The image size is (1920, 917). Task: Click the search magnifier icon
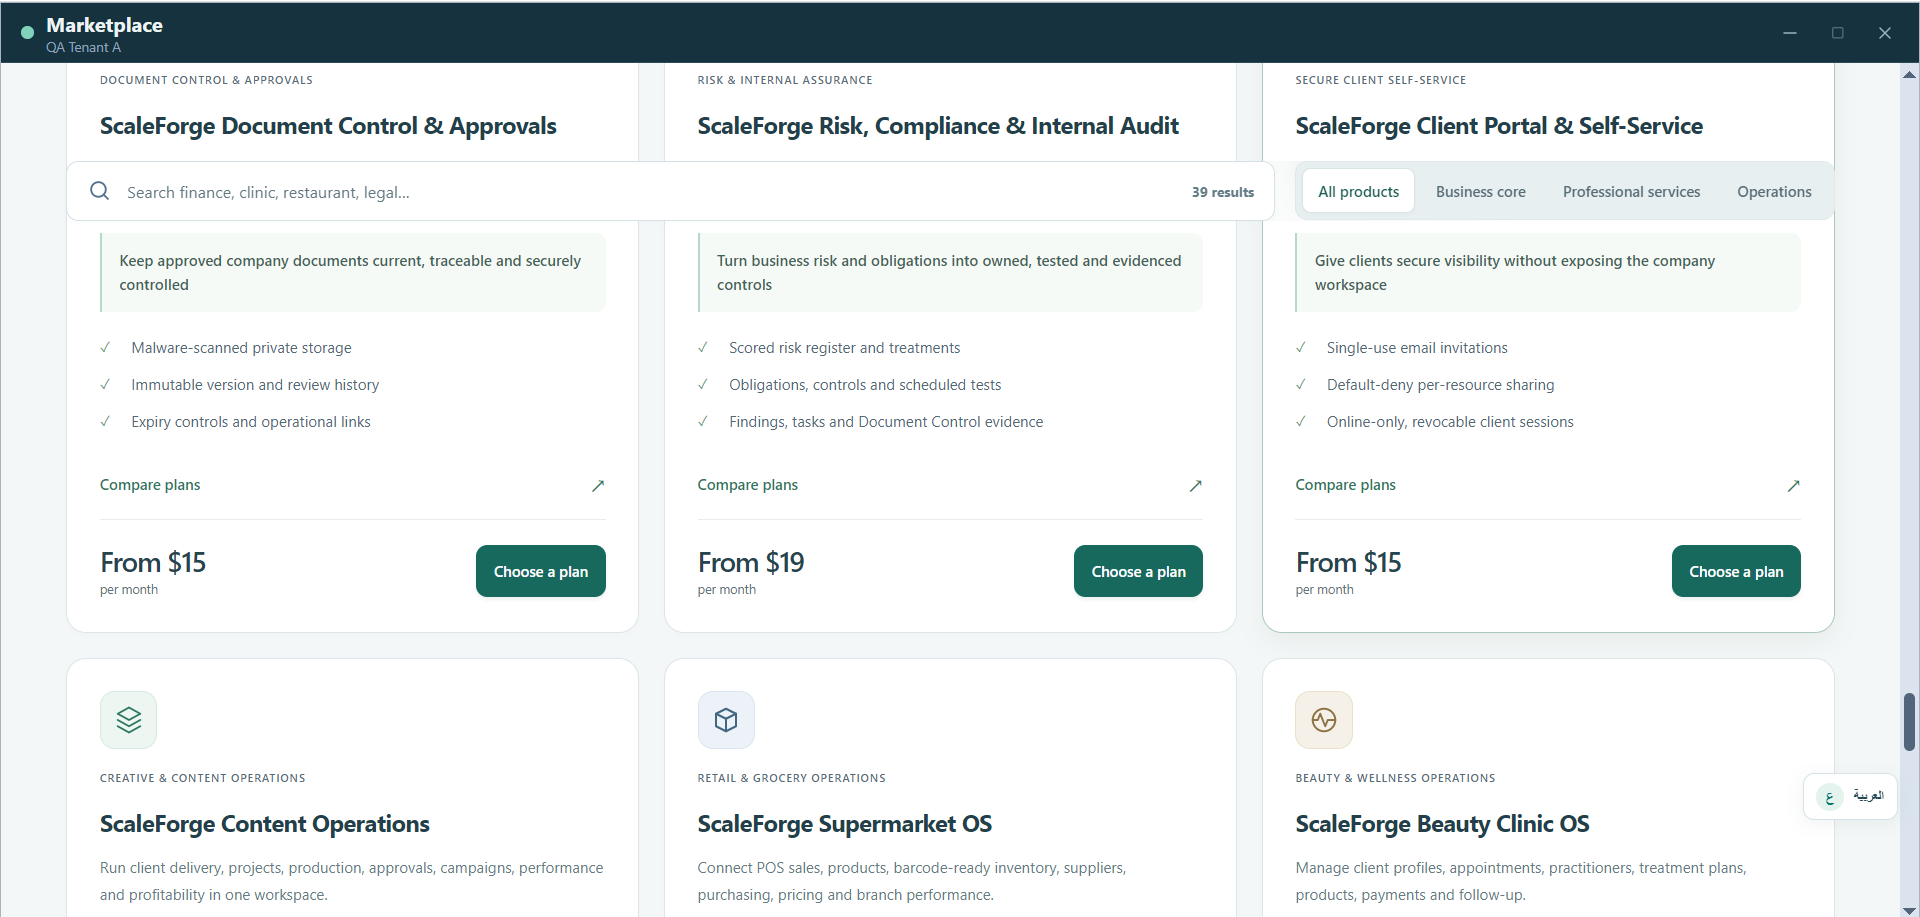tap(99, 191)
